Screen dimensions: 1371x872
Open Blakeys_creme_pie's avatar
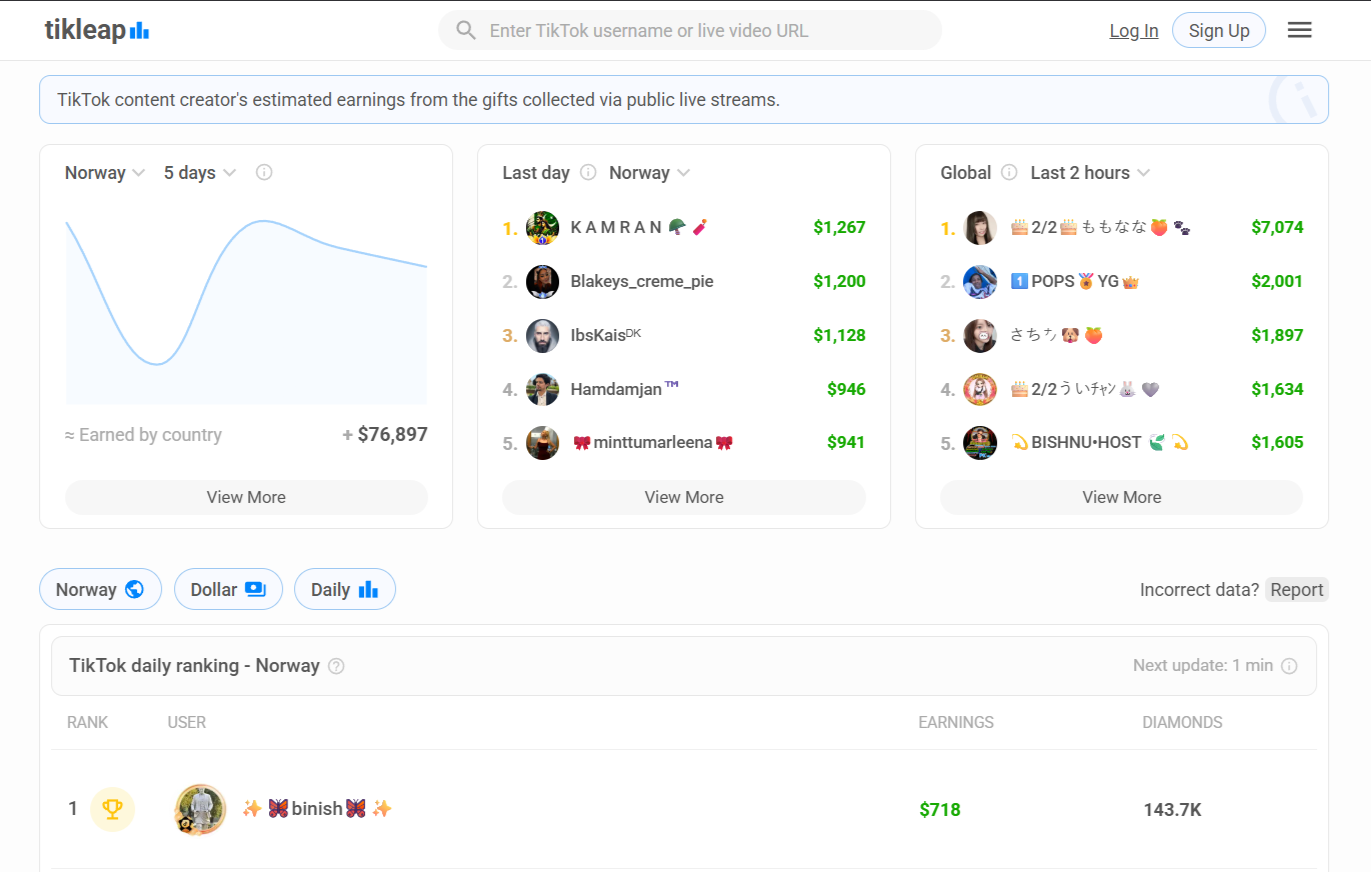[x=542, y=282]
